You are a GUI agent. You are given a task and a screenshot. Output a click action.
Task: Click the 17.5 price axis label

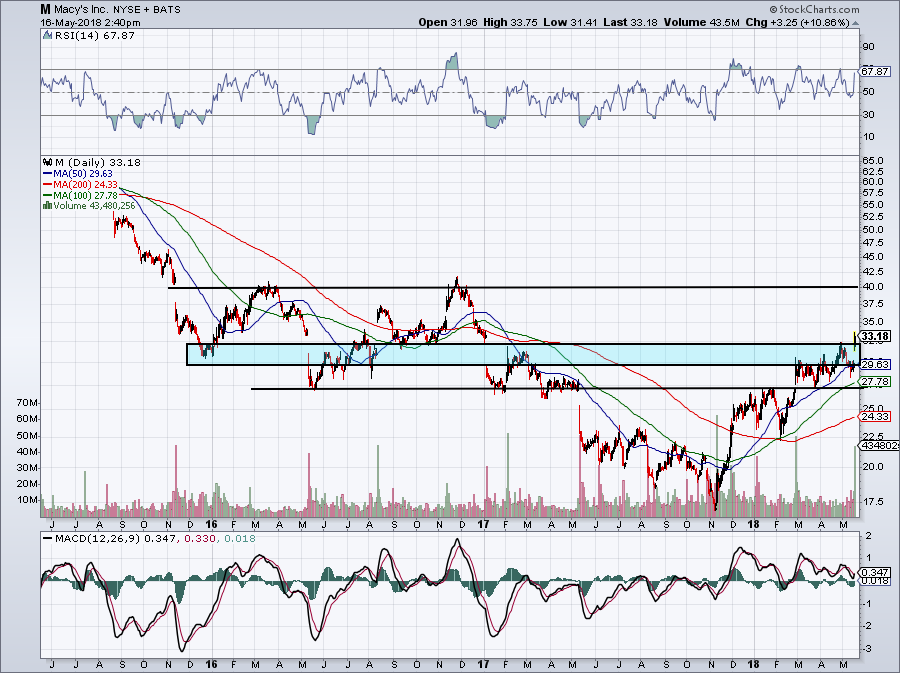point(872,501)
